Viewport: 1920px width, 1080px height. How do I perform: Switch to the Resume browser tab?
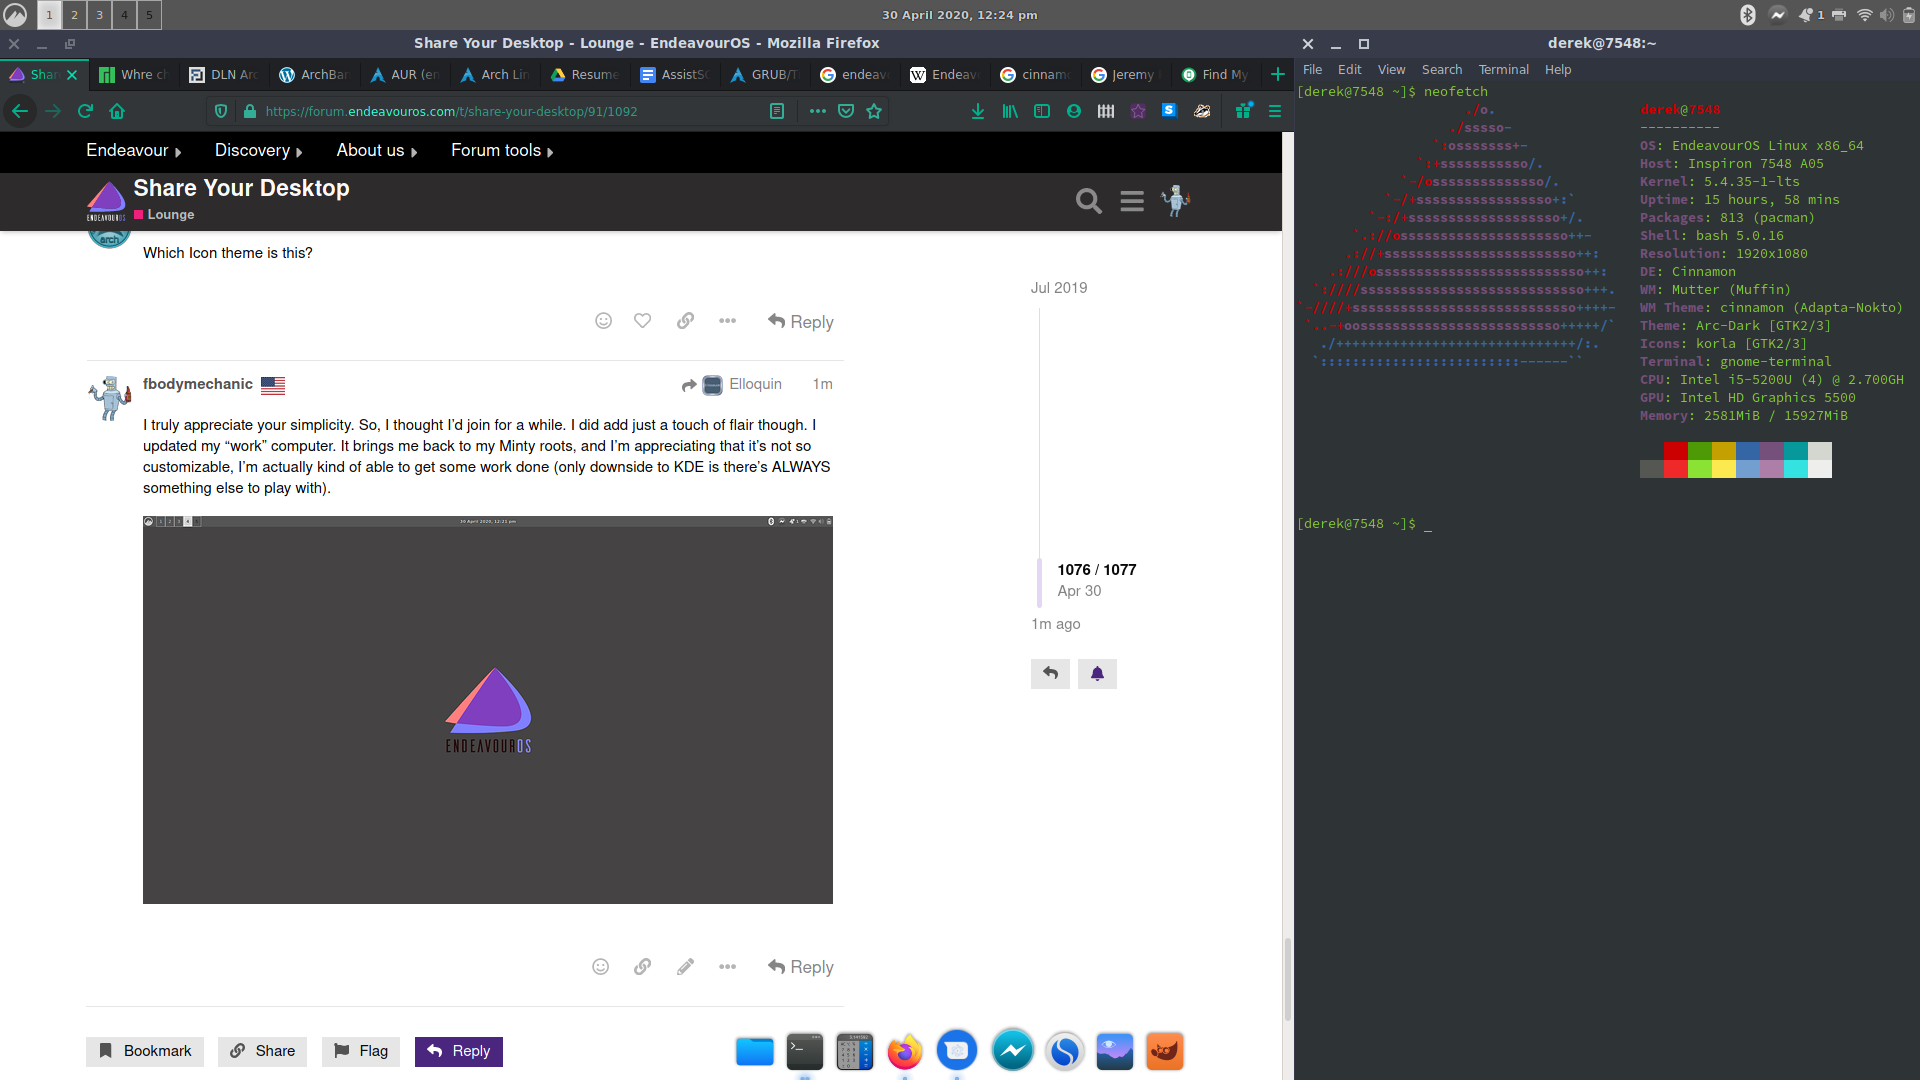click(x=585, y=75)
